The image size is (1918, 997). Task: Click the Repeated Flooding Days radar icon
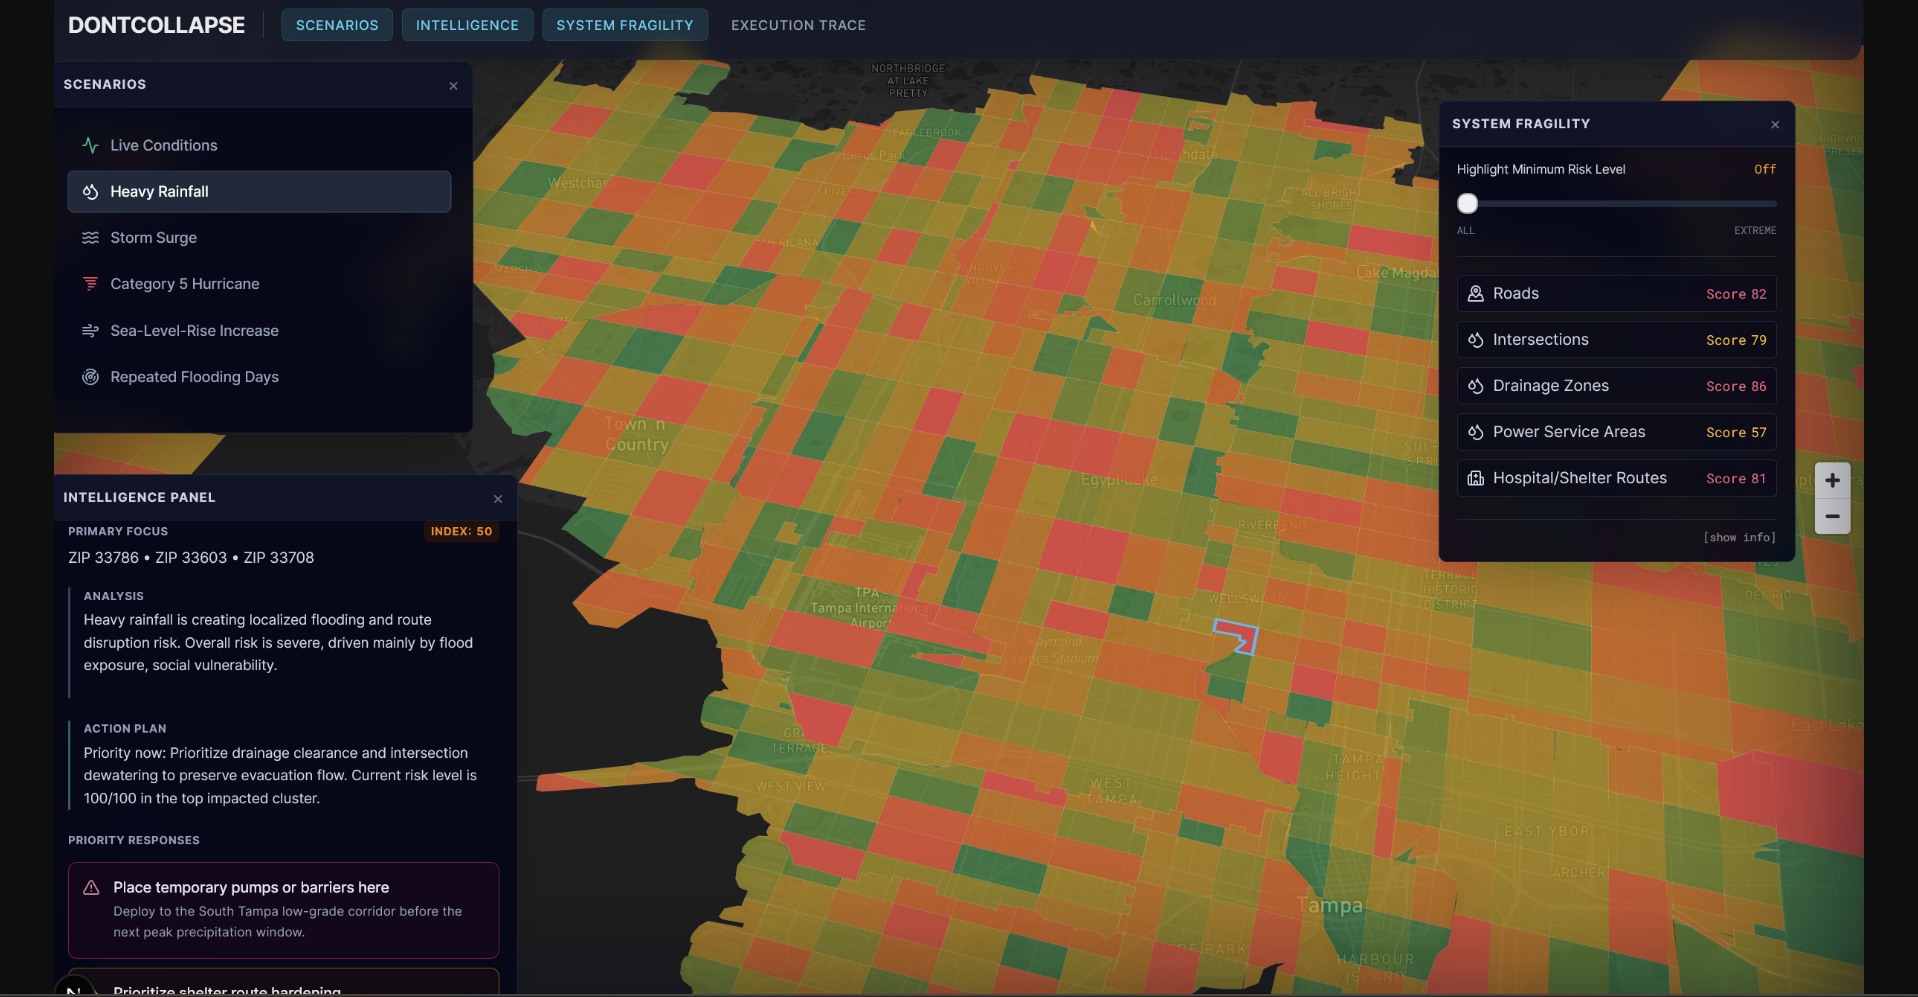tap(90, 377)
